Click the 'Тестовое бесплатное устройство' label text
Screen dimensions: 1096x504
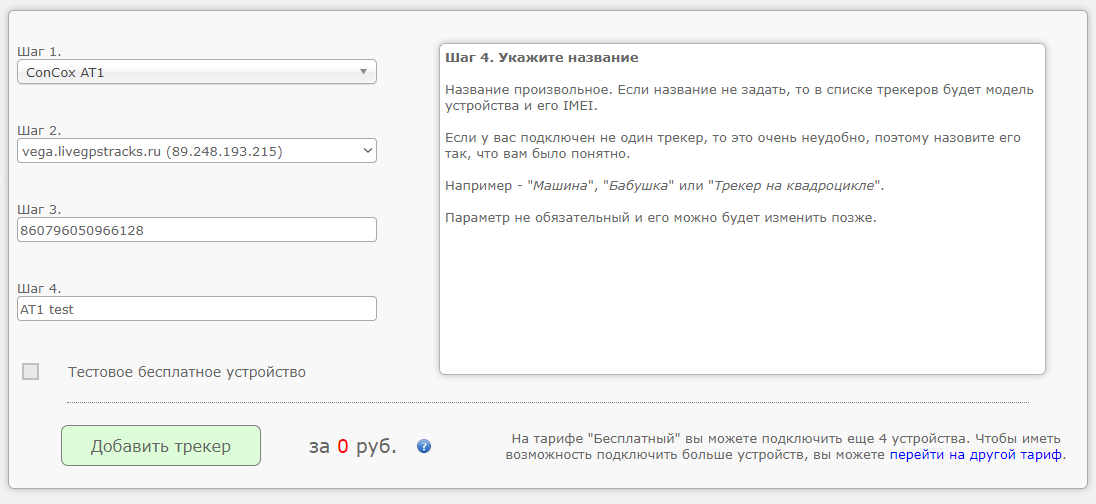point(187,372)
